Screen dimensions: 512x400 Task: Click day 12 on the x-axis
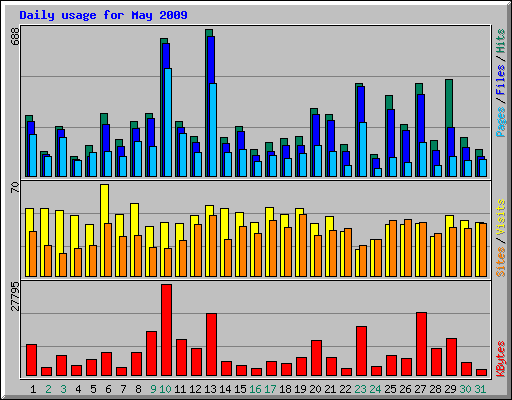tap(196, 389)
